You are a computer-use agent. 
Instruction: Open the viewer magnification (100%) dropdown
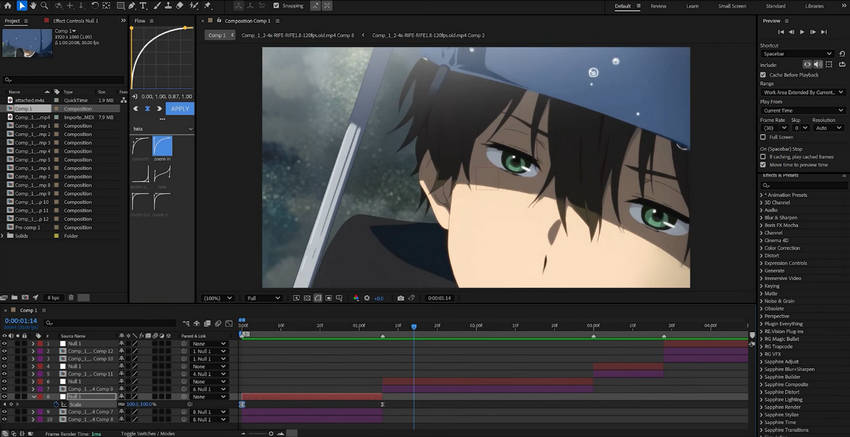[218, 298]
